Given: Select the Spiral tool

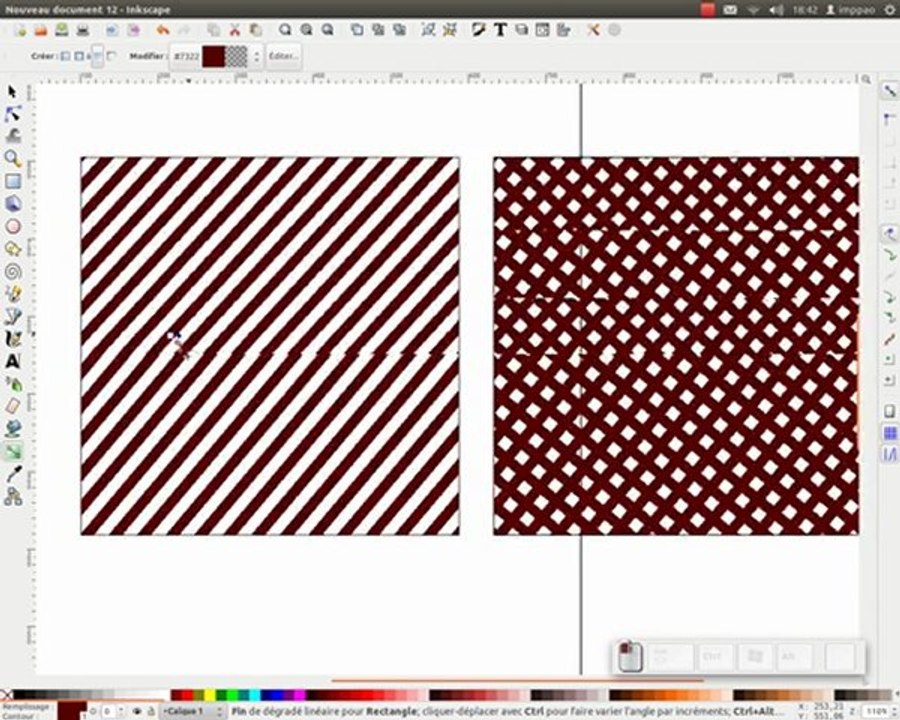Looking at the screenshot, I should click(13, 272).
